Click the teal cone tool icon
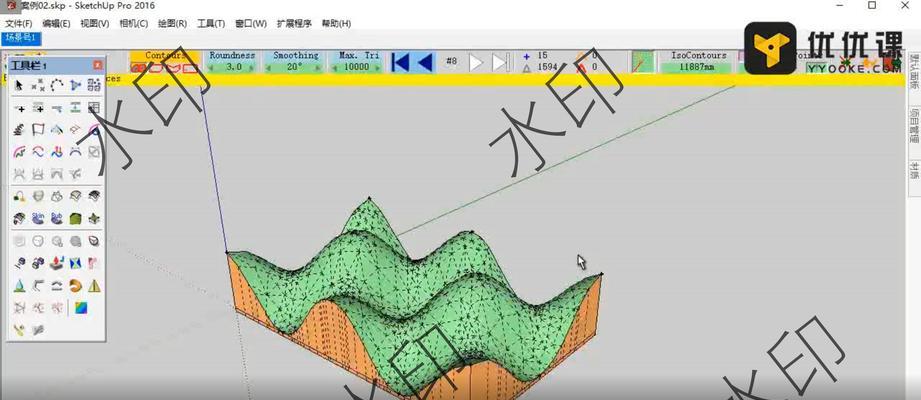This screenshot has width=921, height=400. (19, 285)
